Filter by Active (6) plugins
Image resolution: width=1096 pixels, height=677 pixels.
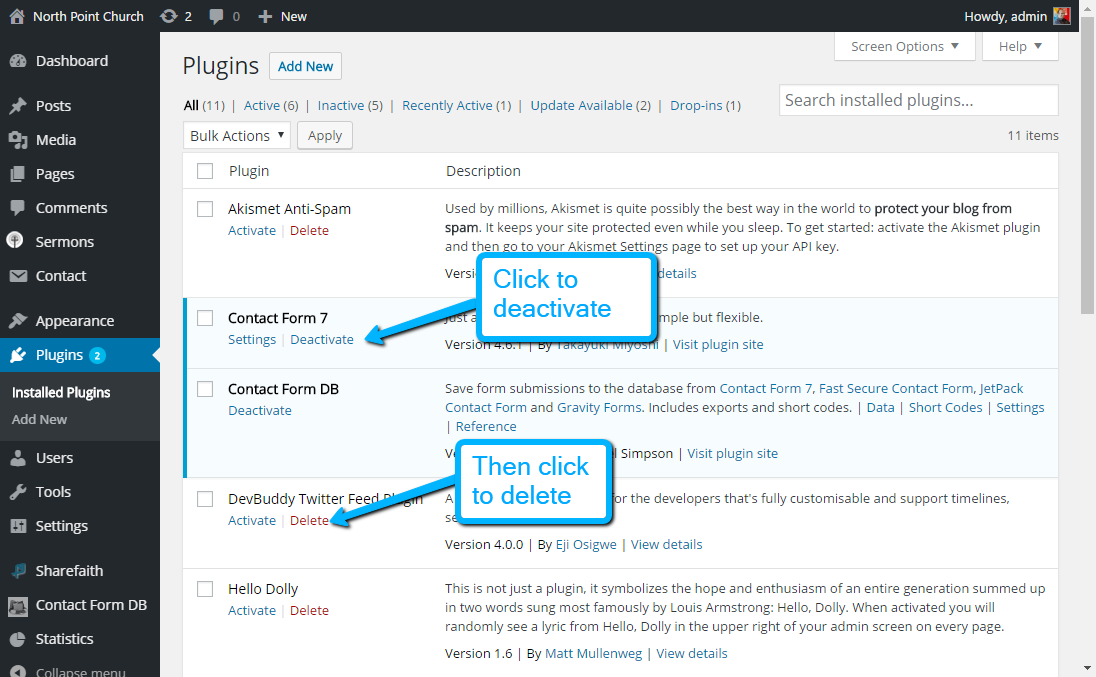tap(271, 105)
